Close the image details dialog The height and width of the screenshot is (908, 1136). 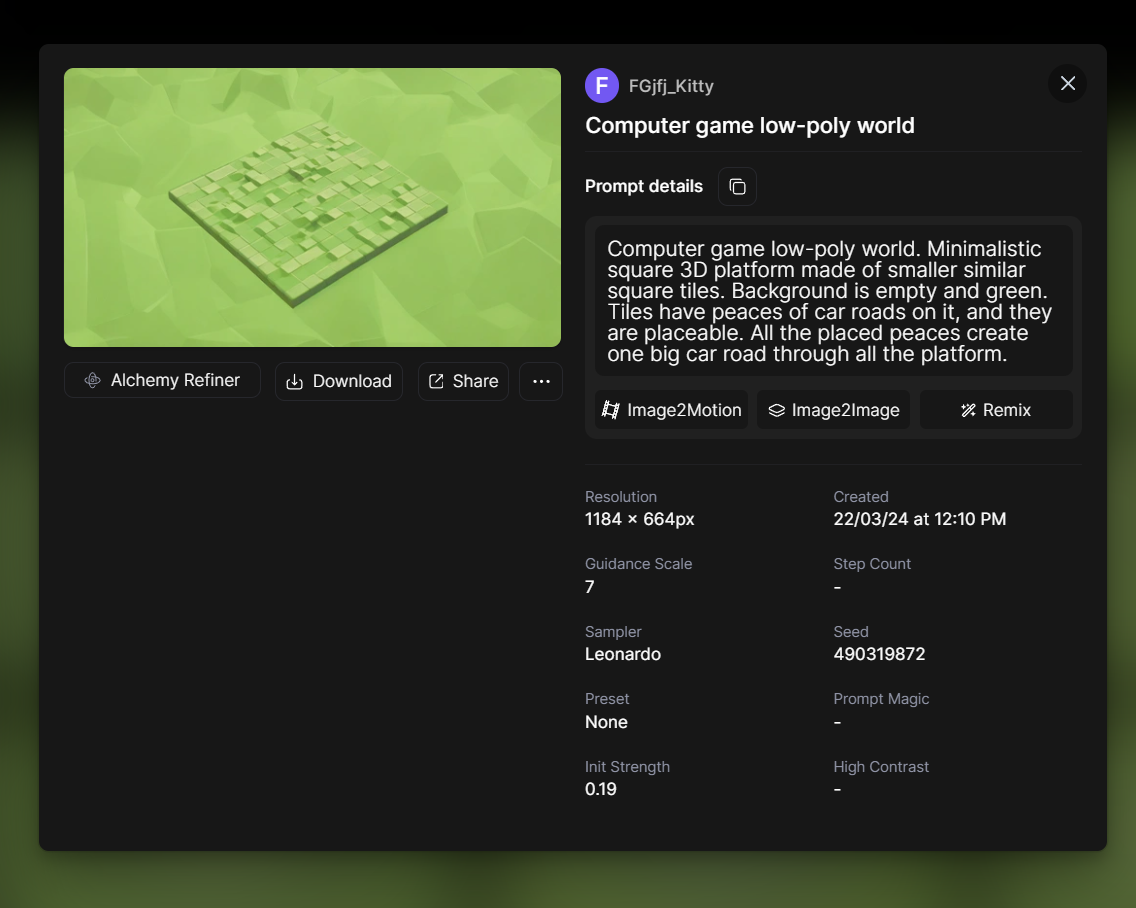[x=1067, y=83]
